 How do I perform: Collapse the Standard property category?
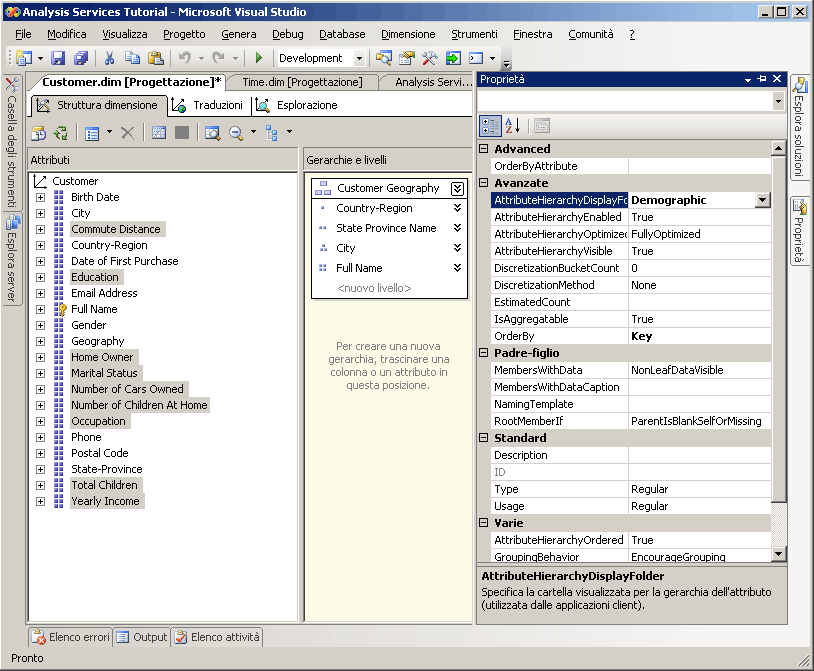coord(485,438)
